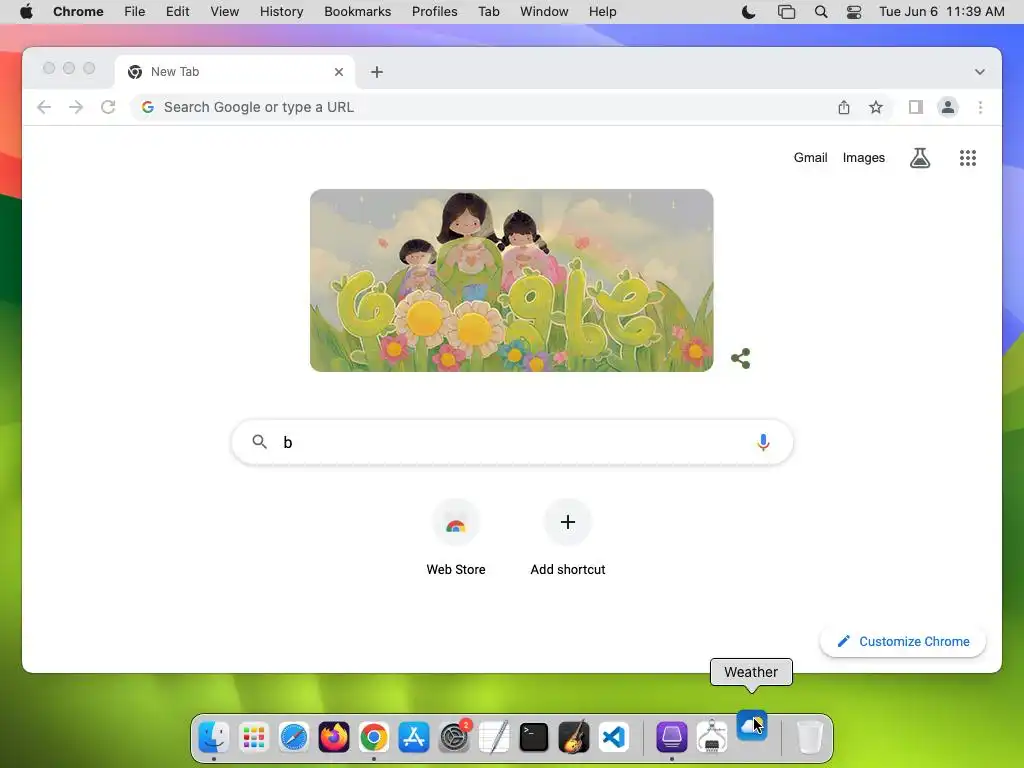
Task: Open the Apple menu
Action: (x=26, y=12)
